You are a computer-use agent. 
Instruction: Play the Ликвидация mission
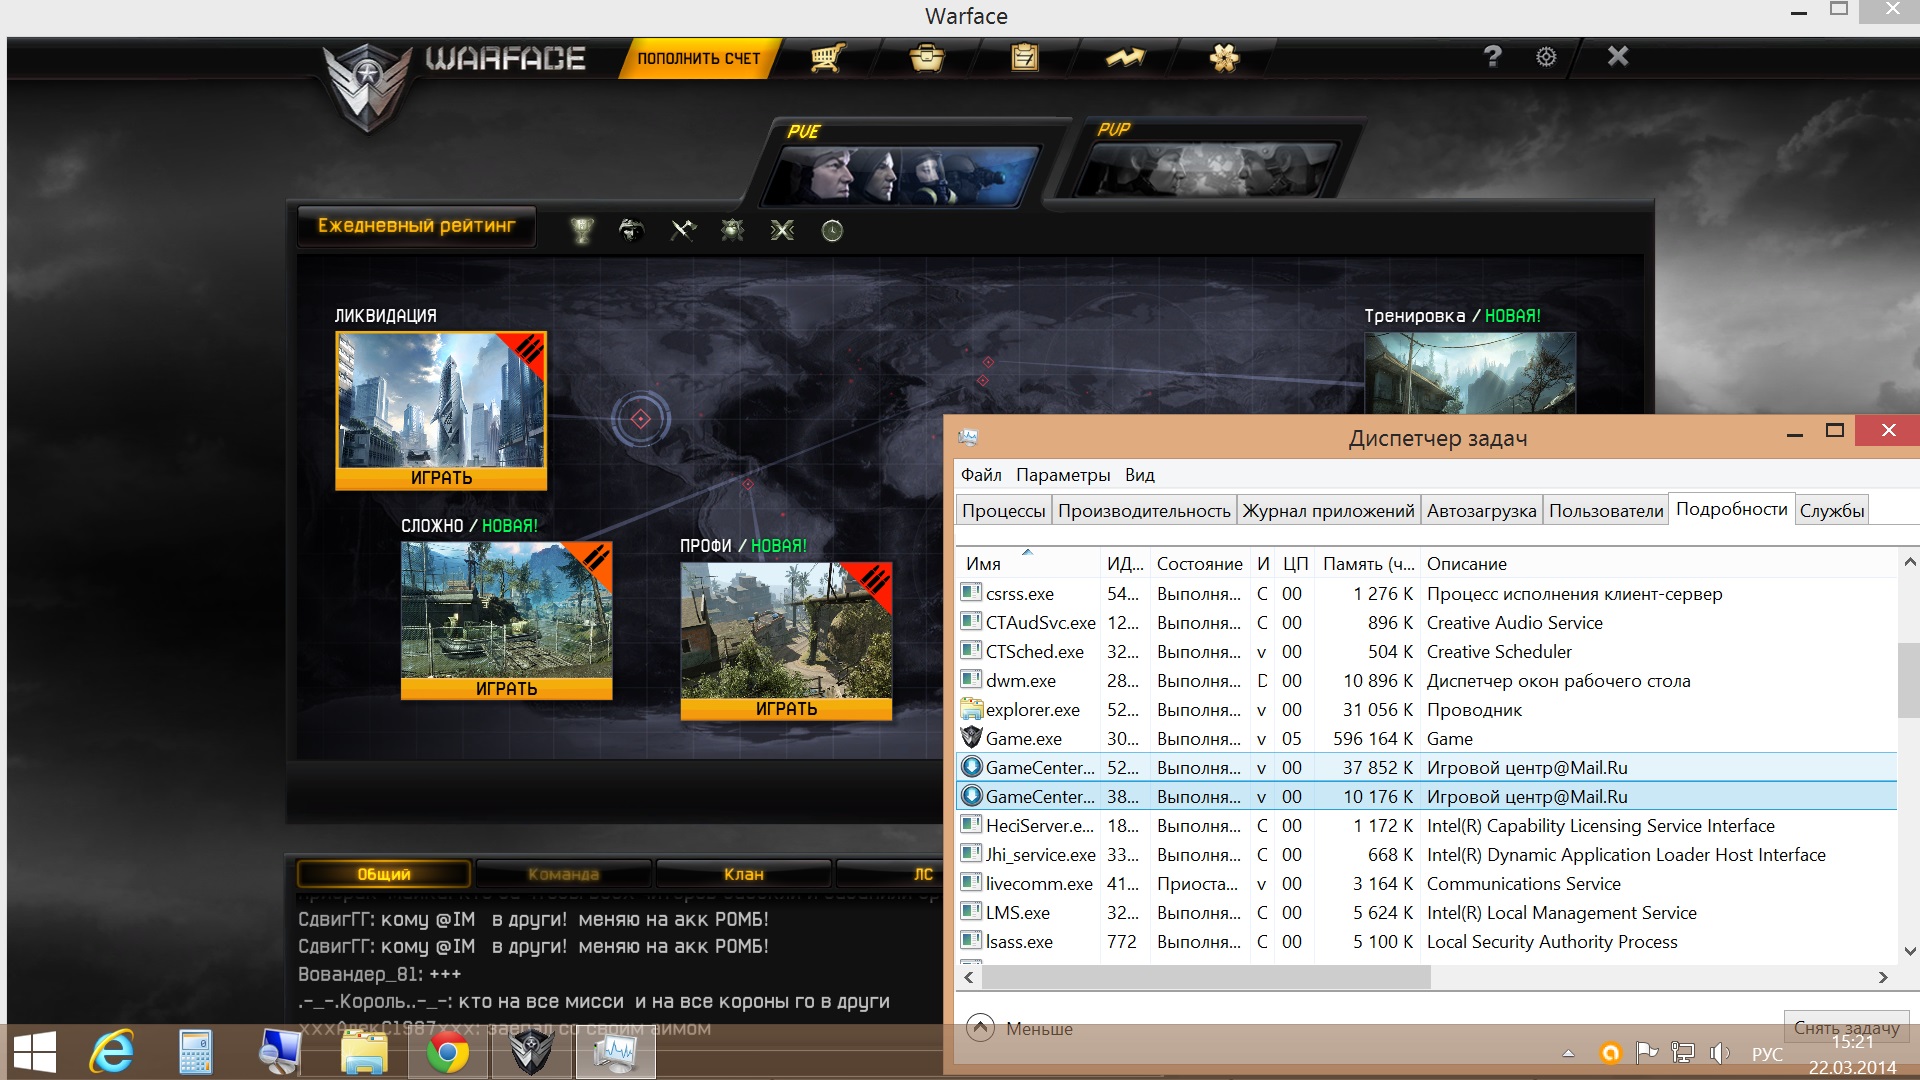(441, 478)
